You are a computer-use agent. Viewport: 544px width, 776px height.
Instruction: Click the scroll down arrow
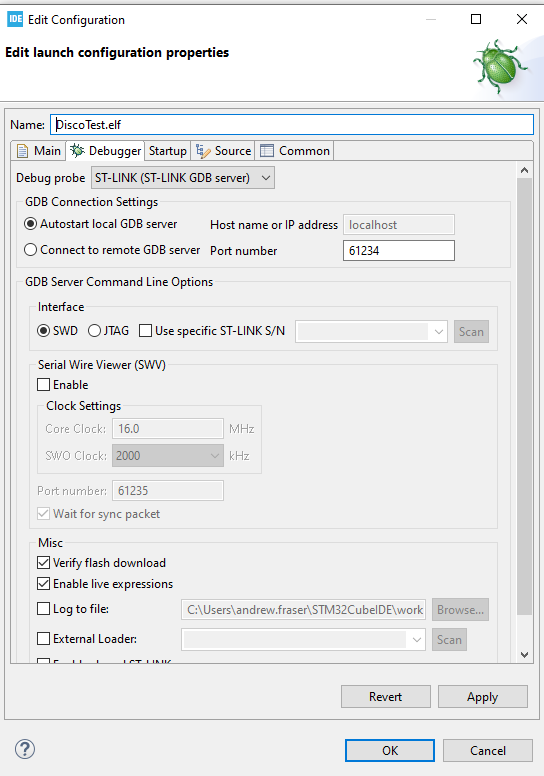click(525, 655)
